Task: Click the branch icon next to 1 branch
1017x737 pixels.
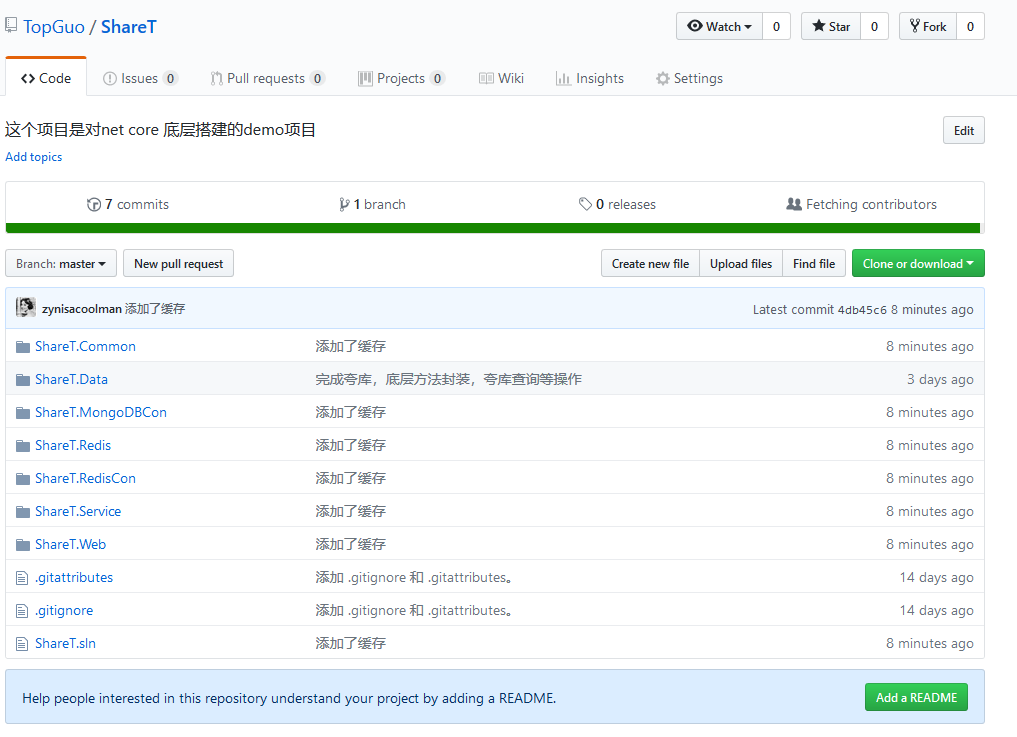Action: 344,204
